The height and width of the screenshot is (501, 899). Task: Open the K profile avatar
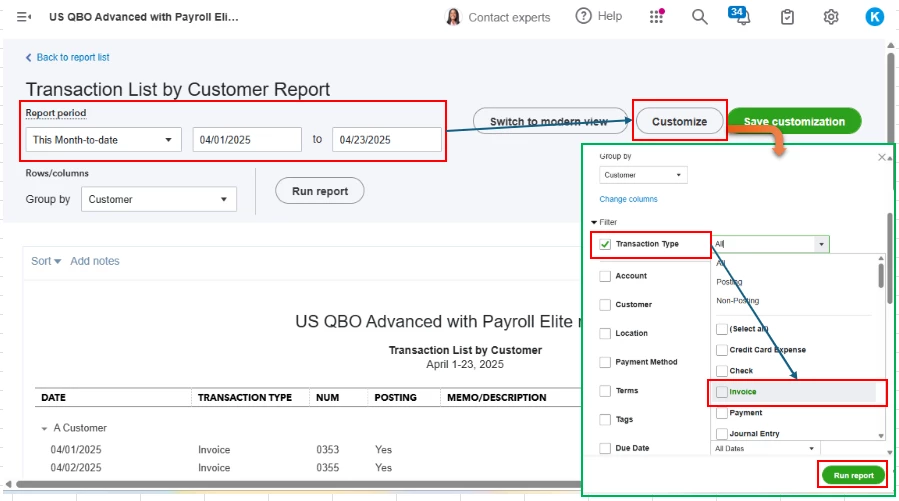[874, 17]
